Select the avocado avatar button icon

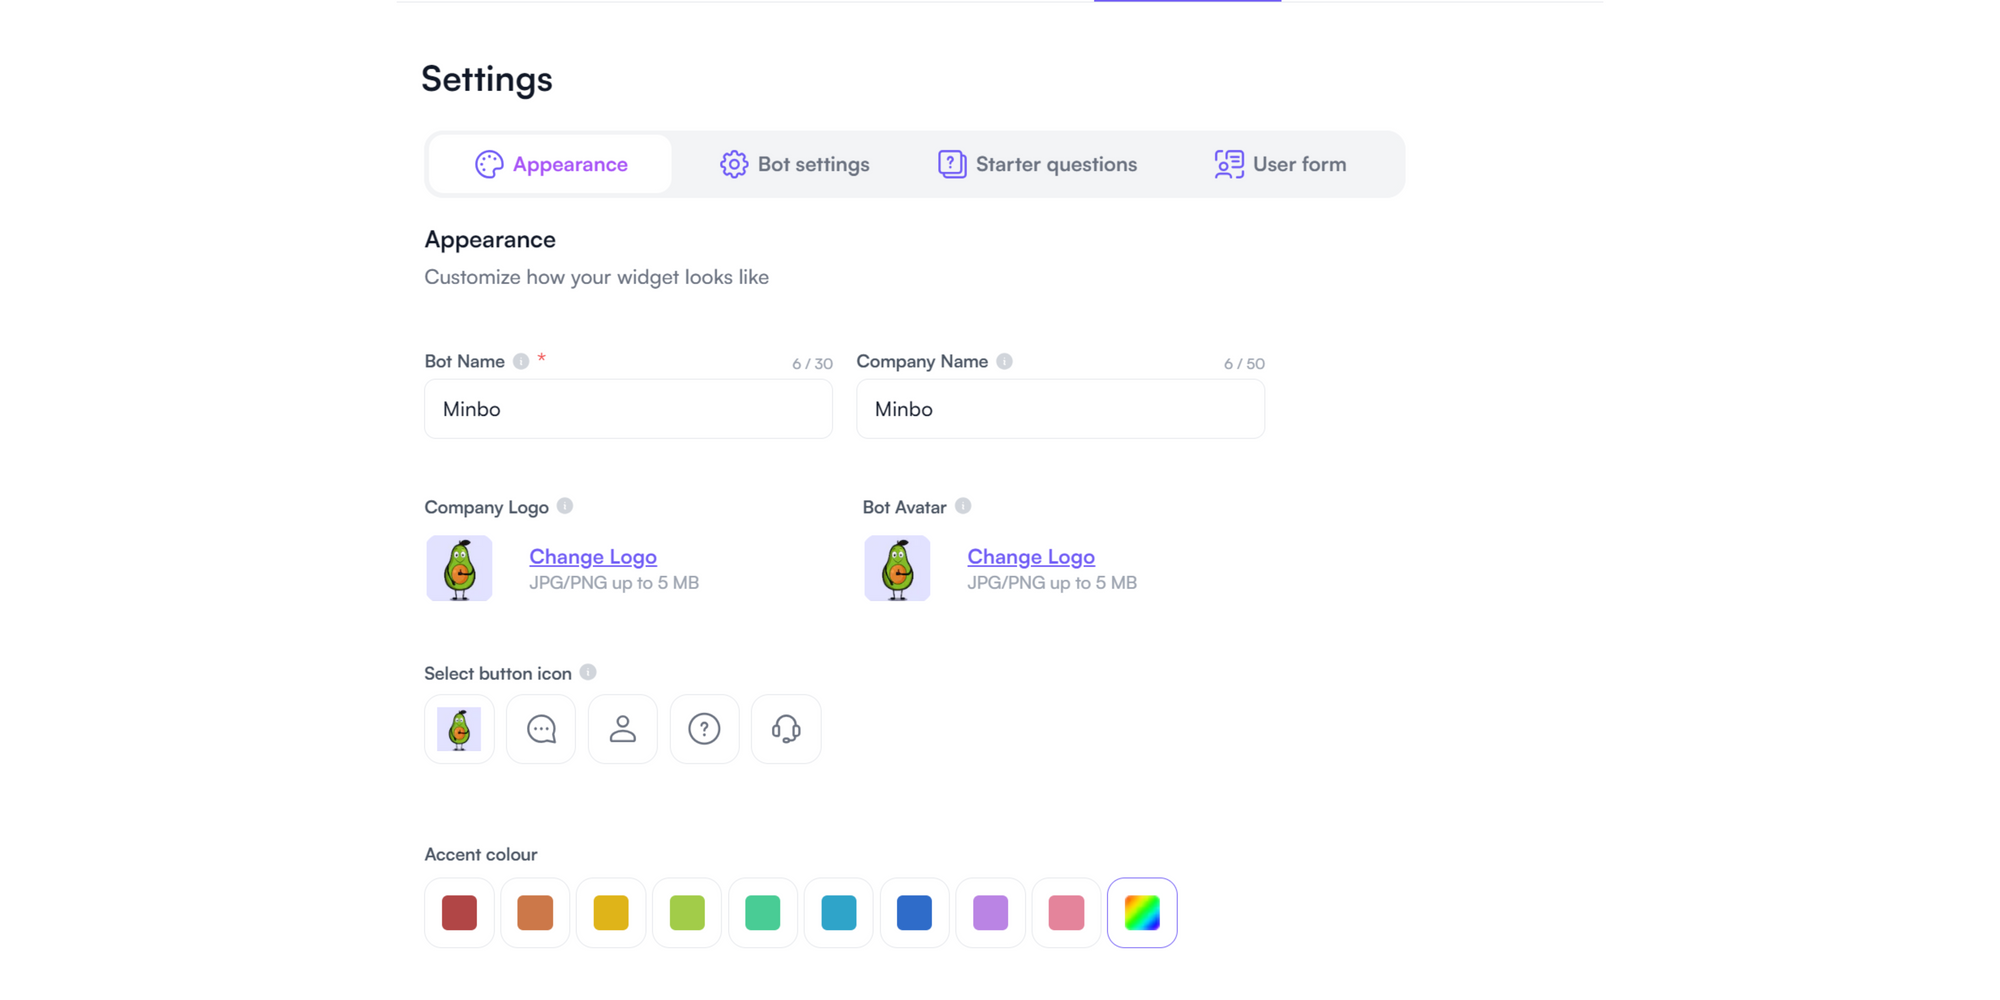click(x=459, y=728)
